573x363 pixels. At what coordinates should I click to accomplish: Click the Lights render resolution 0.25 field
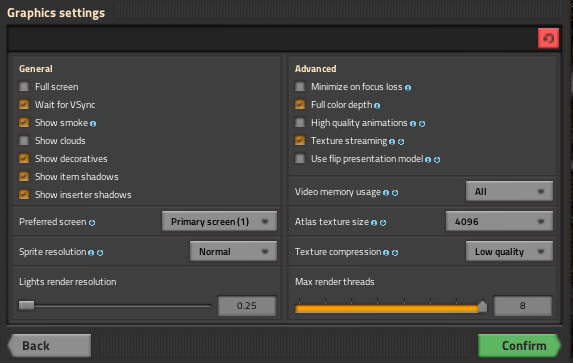click(247, 306)
